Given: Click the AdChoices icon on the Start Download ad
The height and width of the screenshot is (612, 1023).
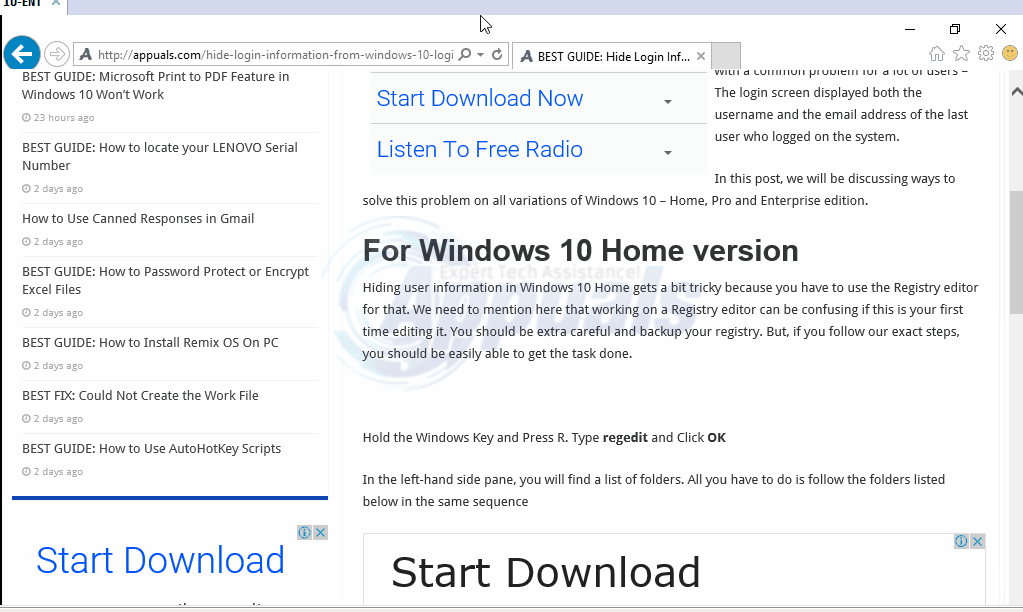Looking at the screenshot, I should (305, 532).
